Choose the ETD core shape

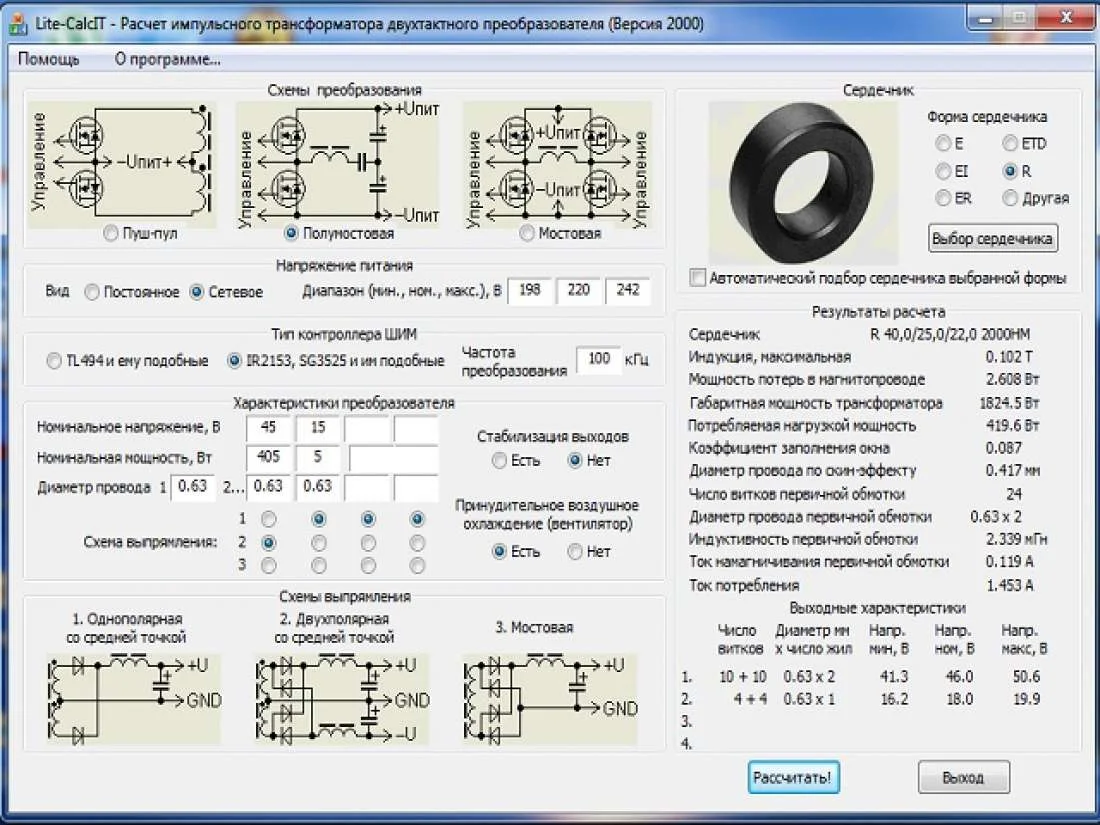(1010, 144)
